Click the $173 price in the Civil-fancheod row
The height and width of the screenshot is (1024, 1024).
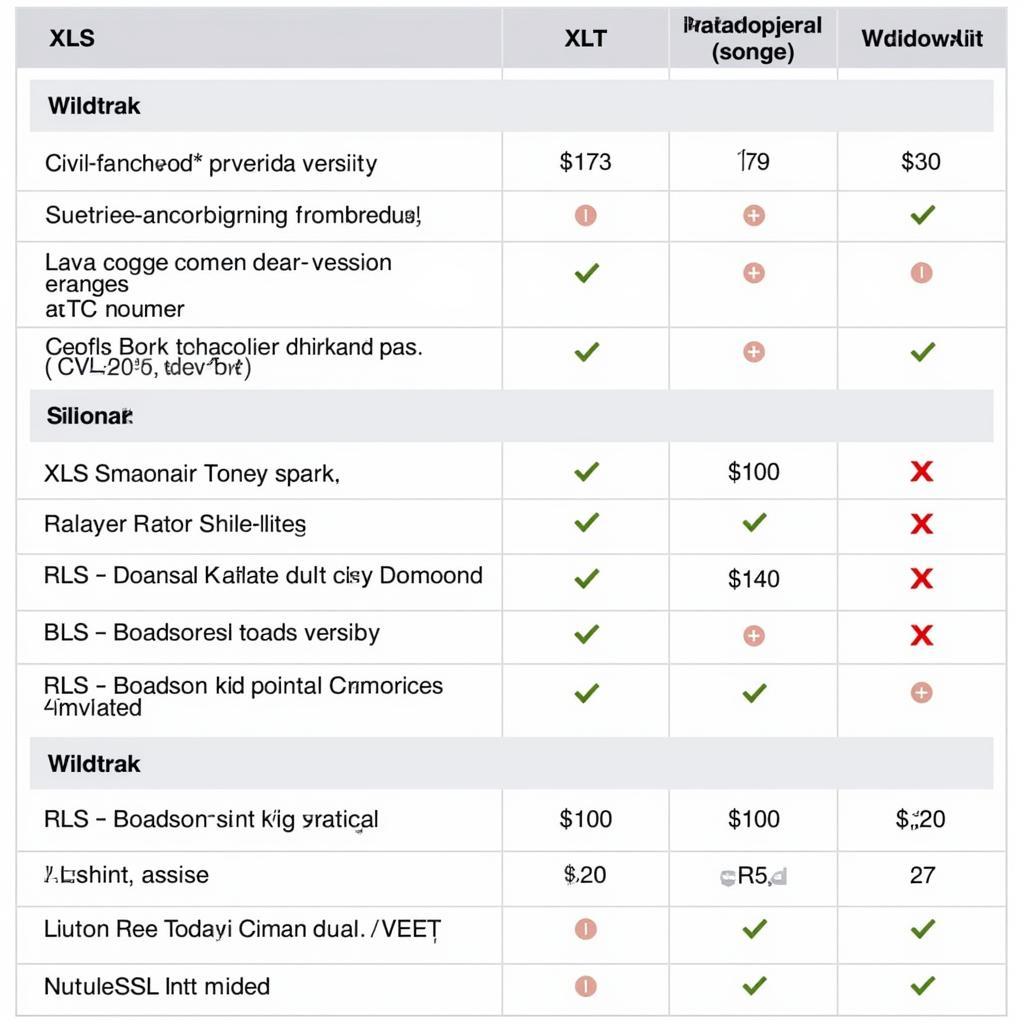tap(586, 161)
